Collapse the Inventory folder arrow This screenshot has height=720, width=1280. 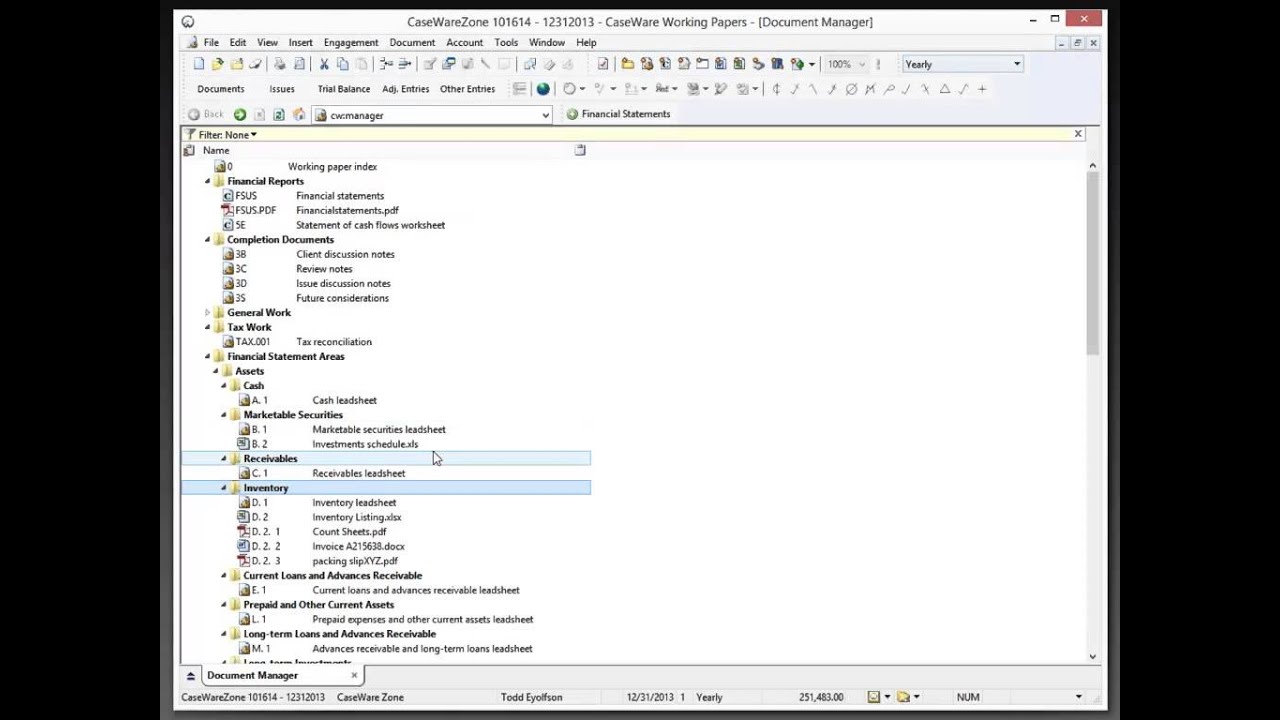[224, 488]
